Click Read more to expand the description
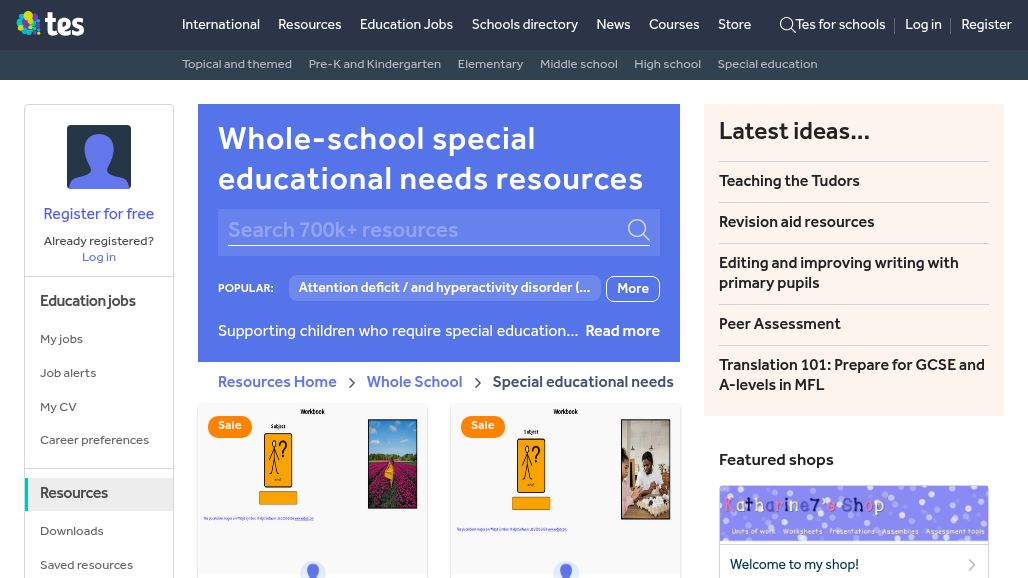The height and width of the screenshot is (578, 1028). pyautogui.click(x=622, y=331)
